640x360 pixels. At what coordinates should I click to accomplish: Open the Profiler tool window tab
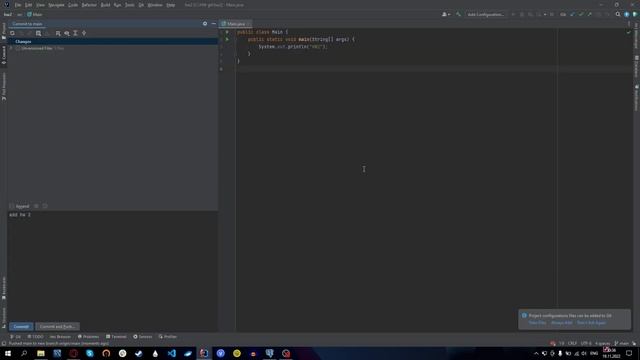(168, 337)
